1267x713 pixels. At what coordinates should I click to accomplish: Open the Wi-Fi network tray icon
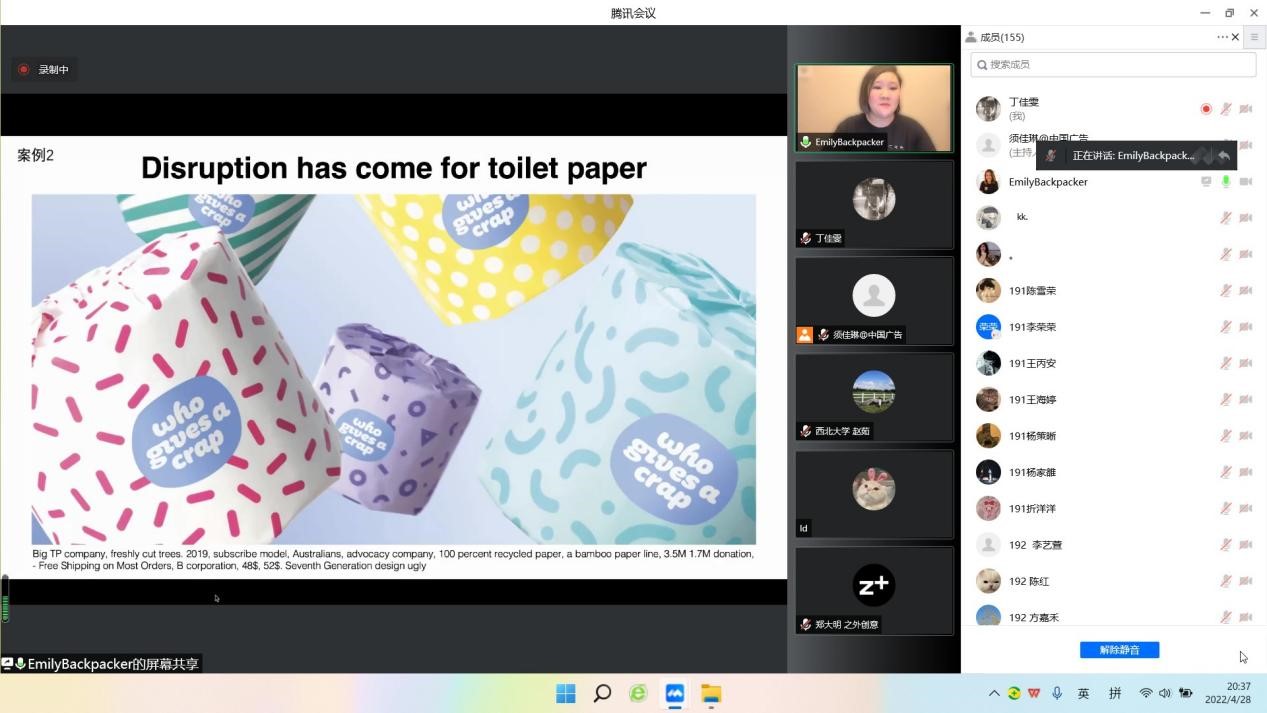[x=1146, y=693]
